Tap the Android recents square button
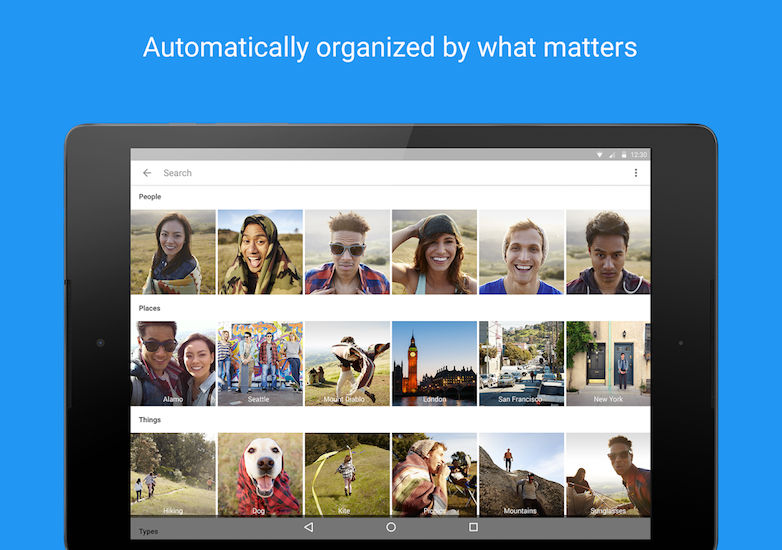782x550 pixels. tap(473, 527)
